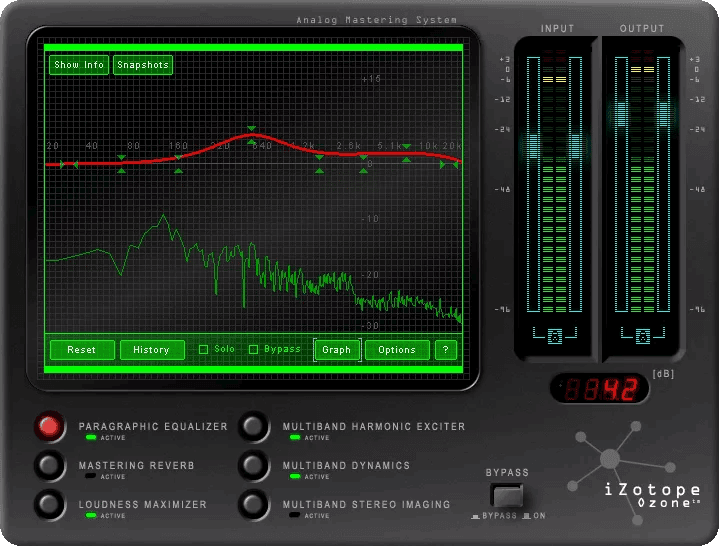Click the "20k" frequency axis label
This screenshot has width=719, height=546.
452,145
